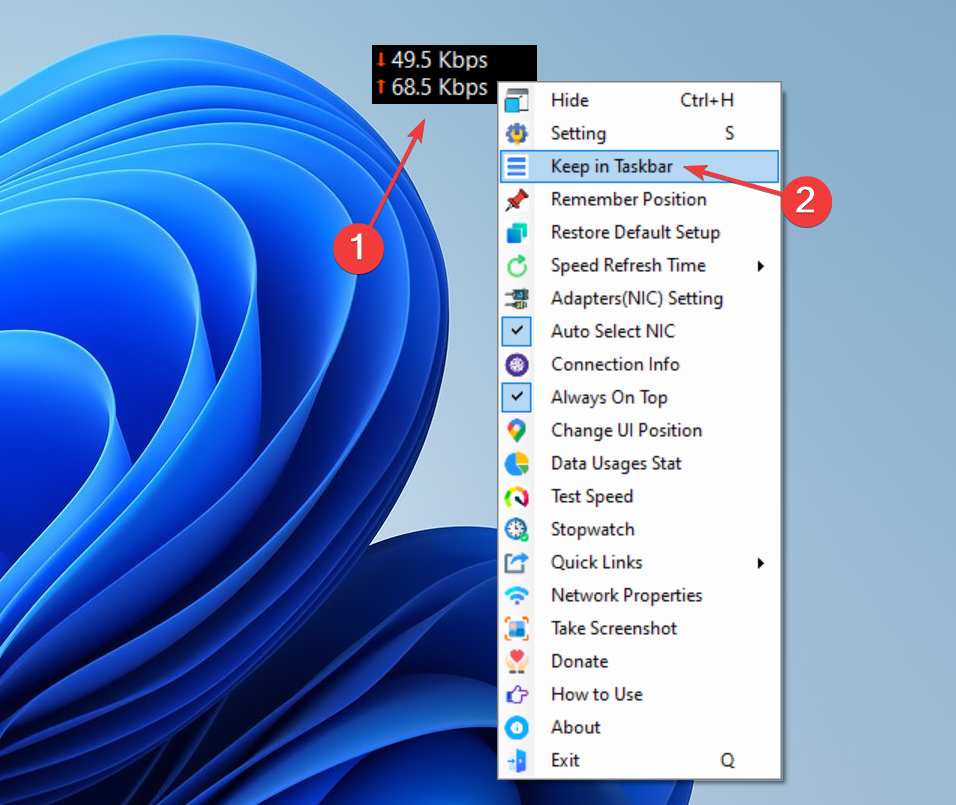Choose Exit menu entry
Viewport: 956px width, 805px height.
coord(640,760)
